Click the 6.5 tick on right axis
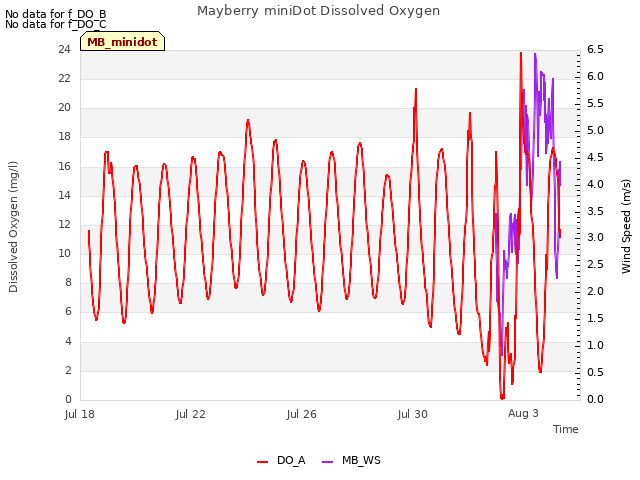This screenshot has height=480, width=640. tap(595, 49)
